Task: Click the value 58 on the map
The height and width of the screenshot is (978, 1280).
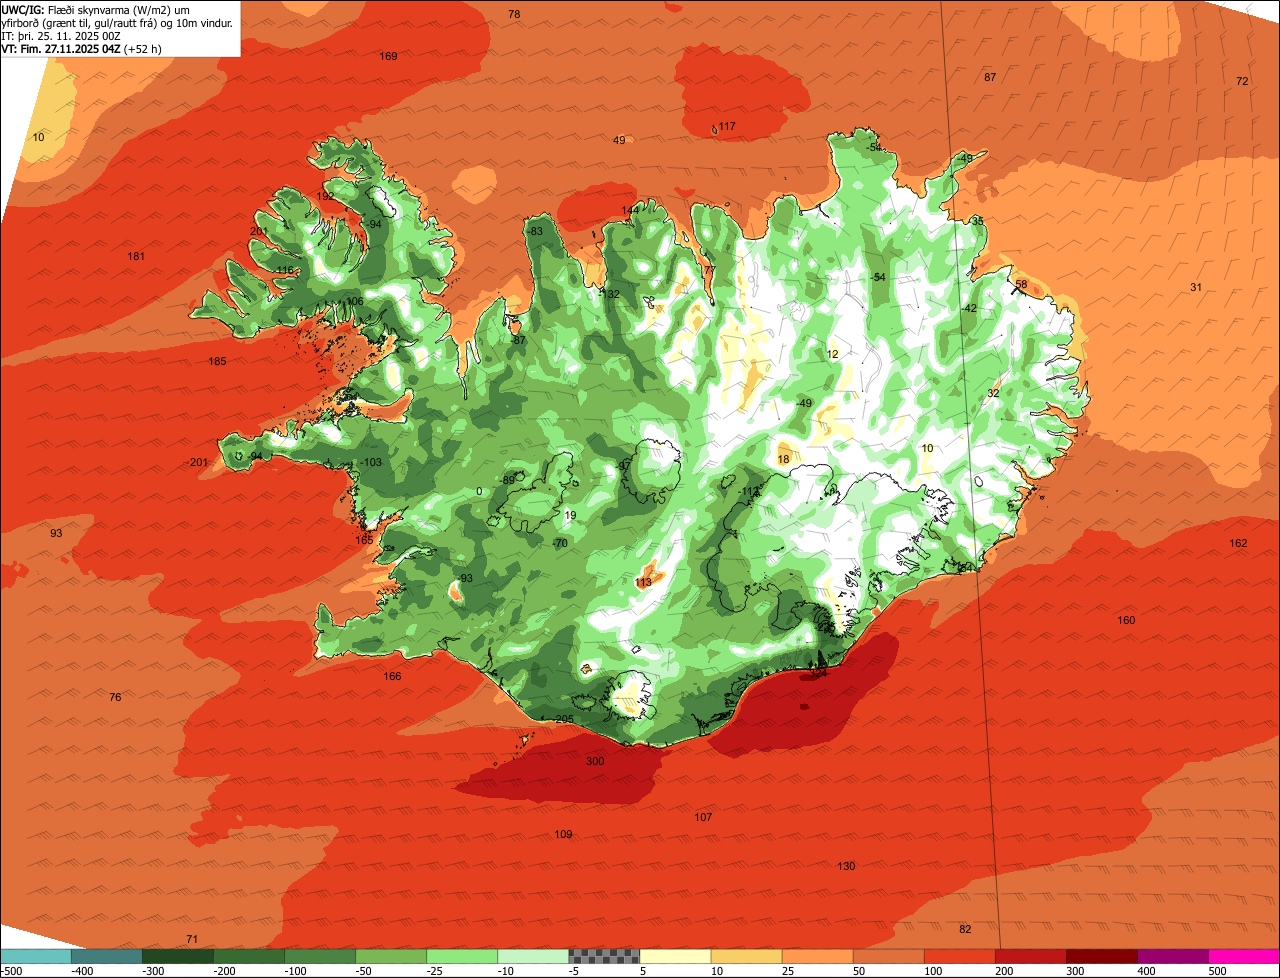Action: [1021, 285]
